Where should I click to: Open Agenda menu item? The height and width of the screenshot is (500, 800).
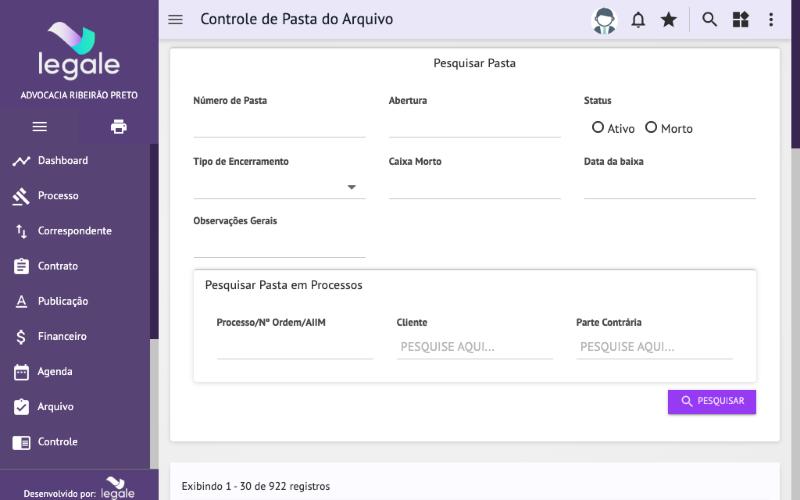tap(55, 372)
